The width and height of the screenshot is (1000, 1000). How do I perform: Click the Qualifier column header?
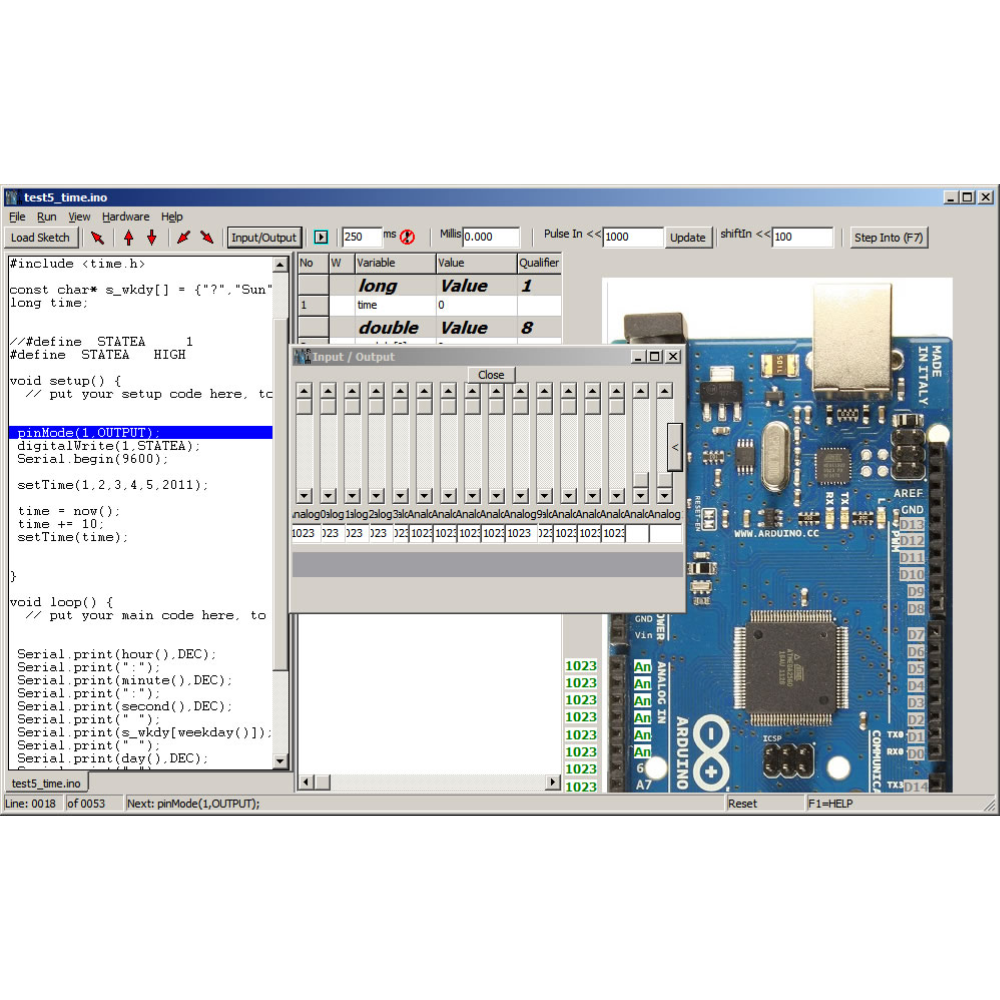point(539,263)
